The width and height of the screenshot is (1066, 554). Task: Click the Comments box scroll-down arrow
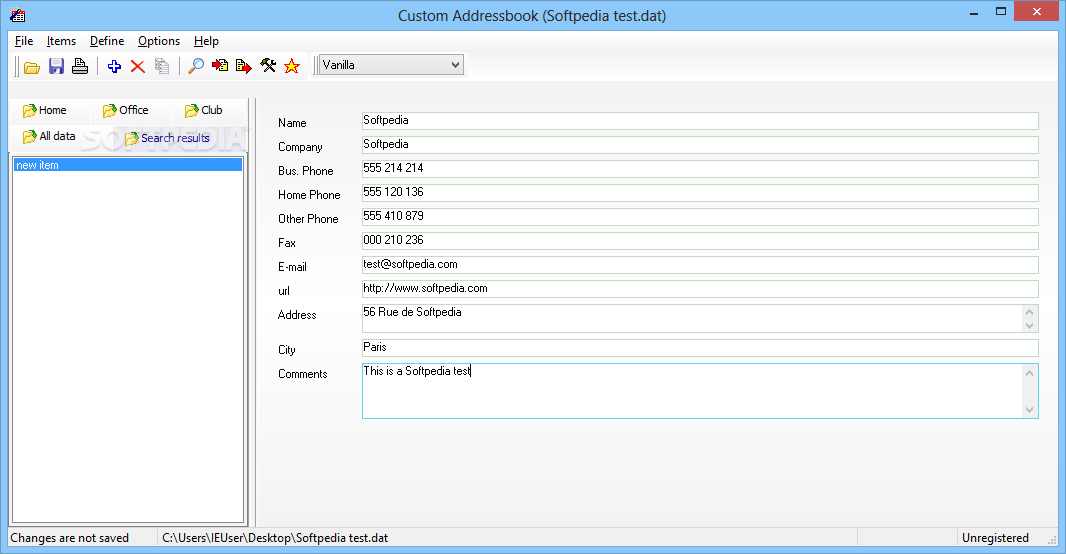click(x=1029, y=410)
